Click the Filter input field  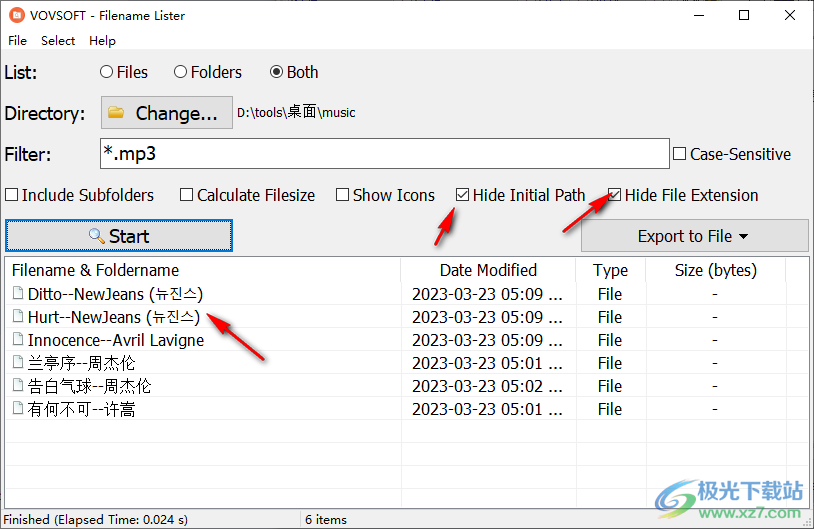pos(385,154)
